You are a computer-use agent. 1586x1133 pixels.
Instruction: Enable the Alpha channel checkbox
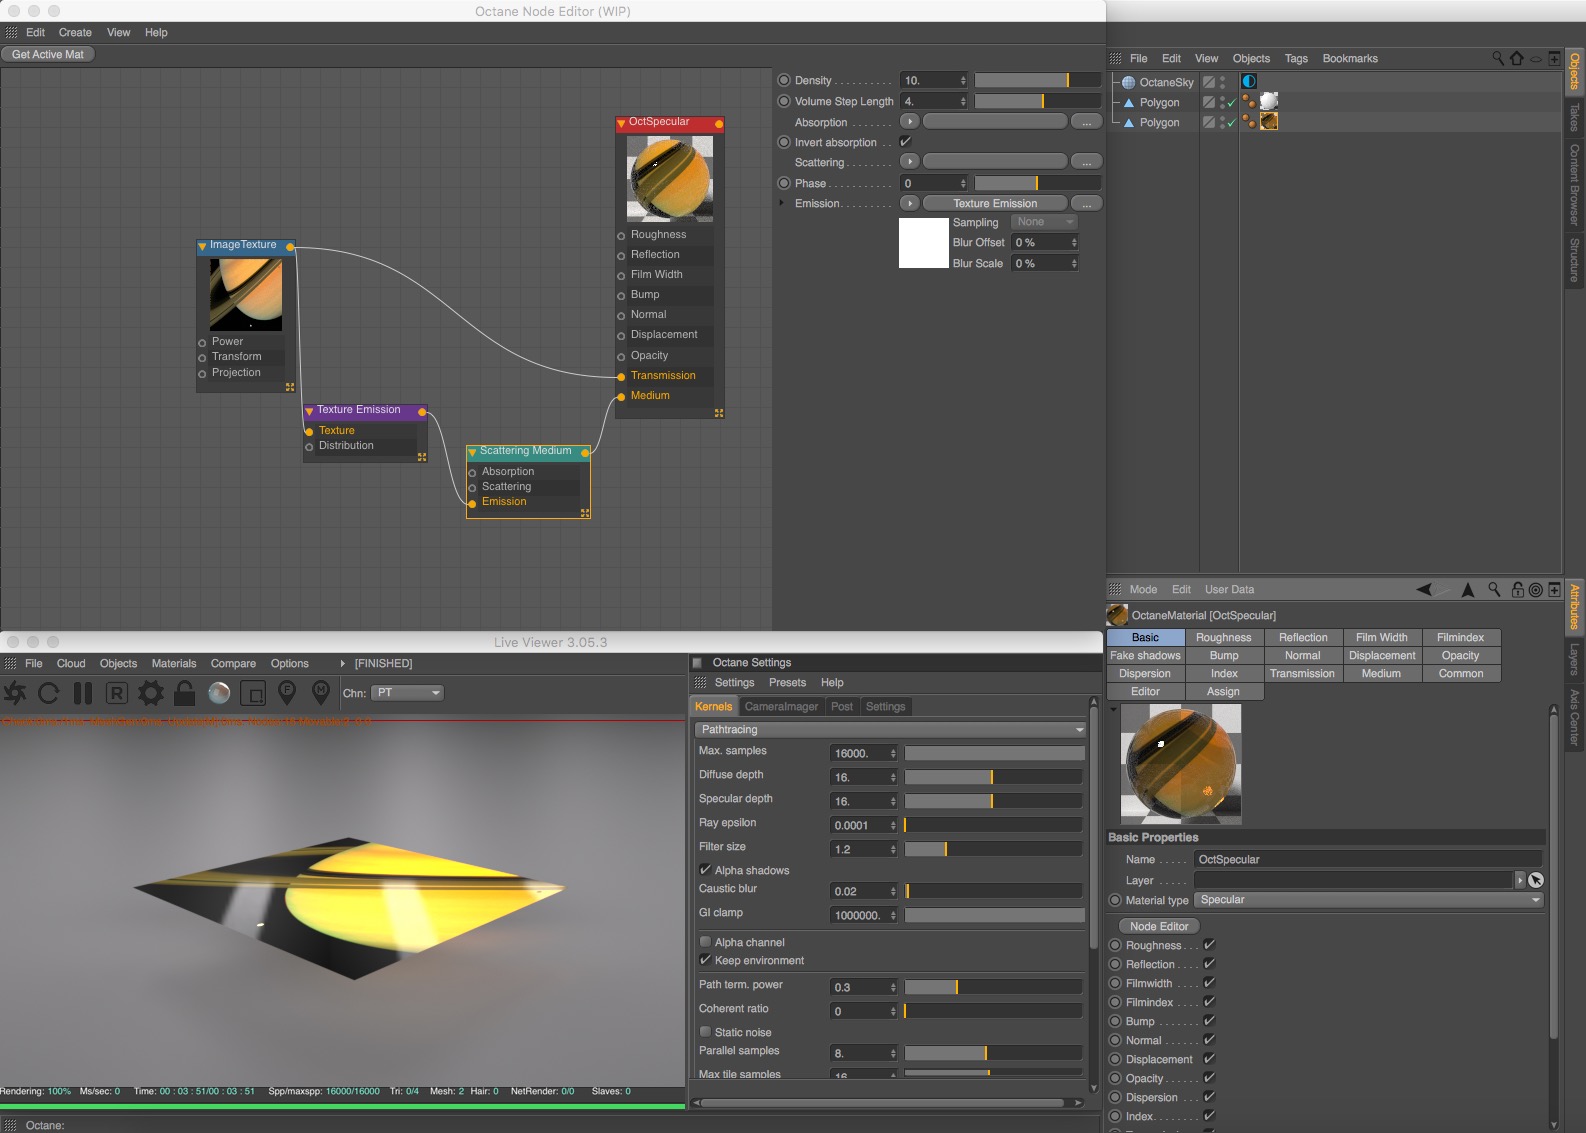[x=705, y=942]
